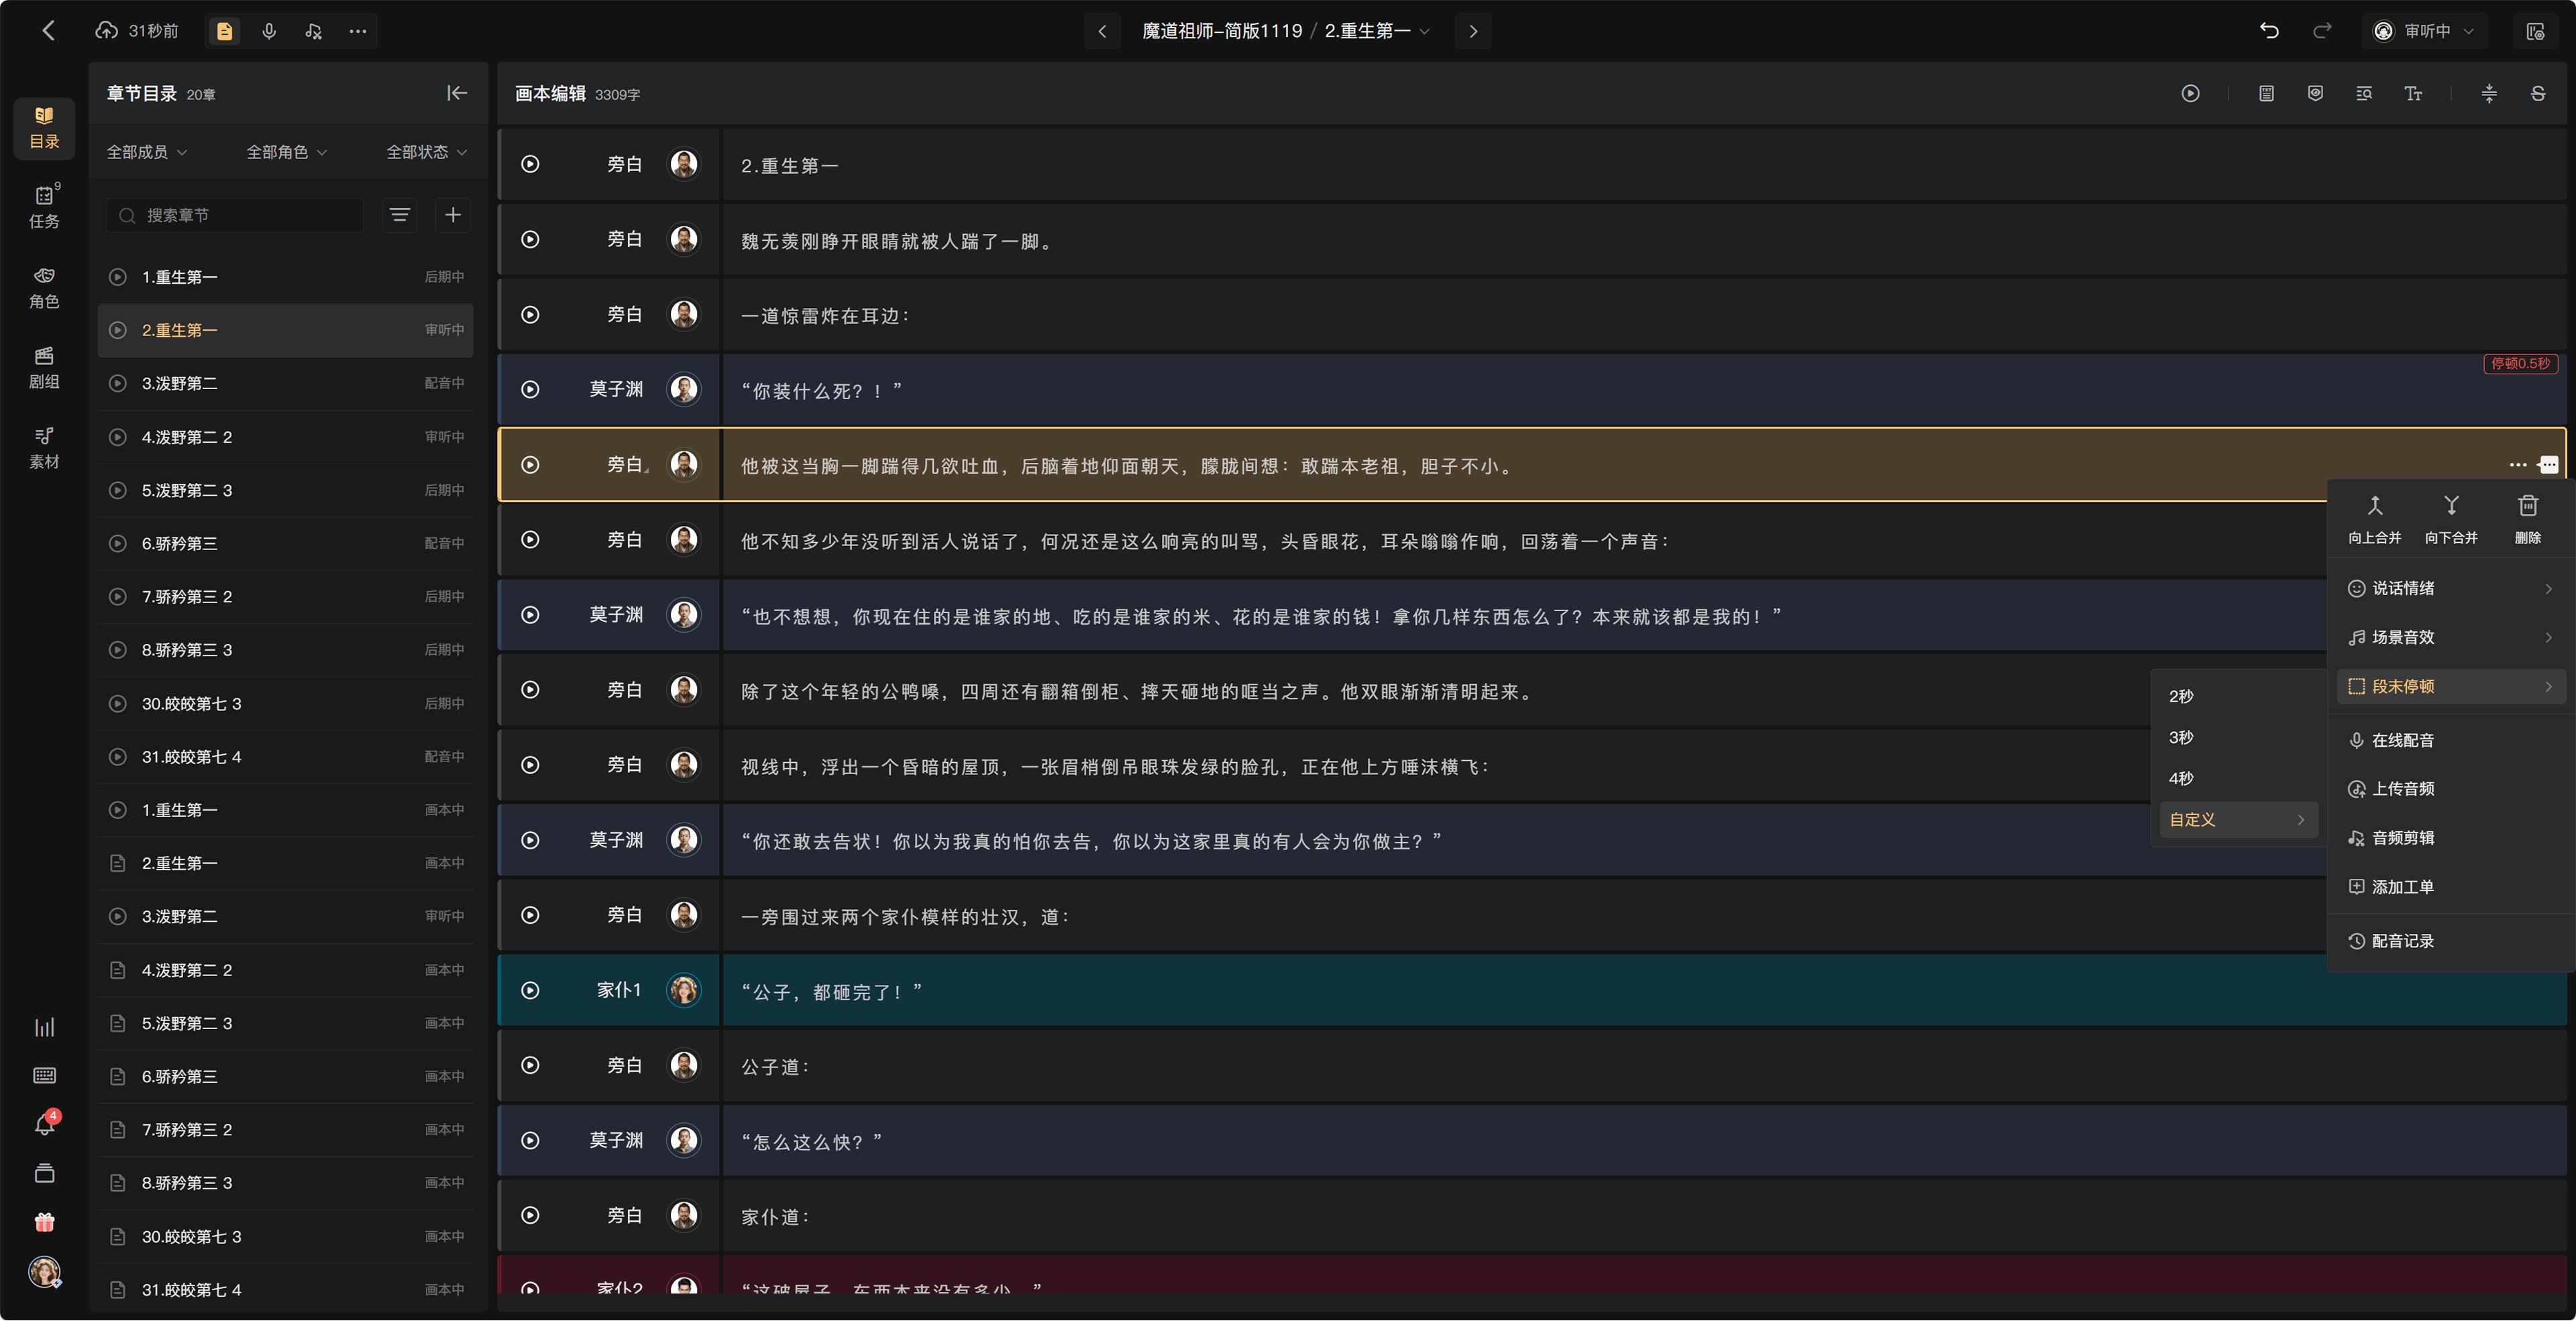Image resolution: width=2576 pixels, height=1321 pixels.
Task: Add a new chapter with plus button
Action: coord(453,215)
